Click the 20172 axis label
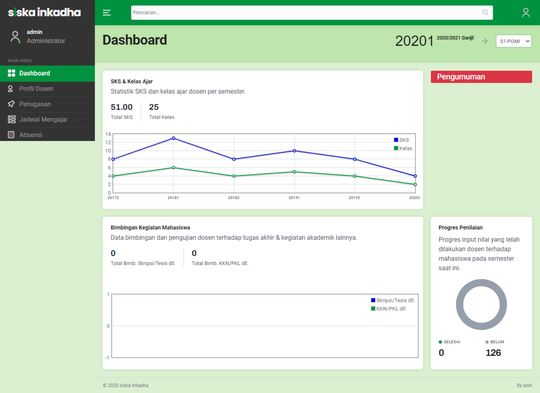This screenshot has height=393, width=540. pos(113,198)
